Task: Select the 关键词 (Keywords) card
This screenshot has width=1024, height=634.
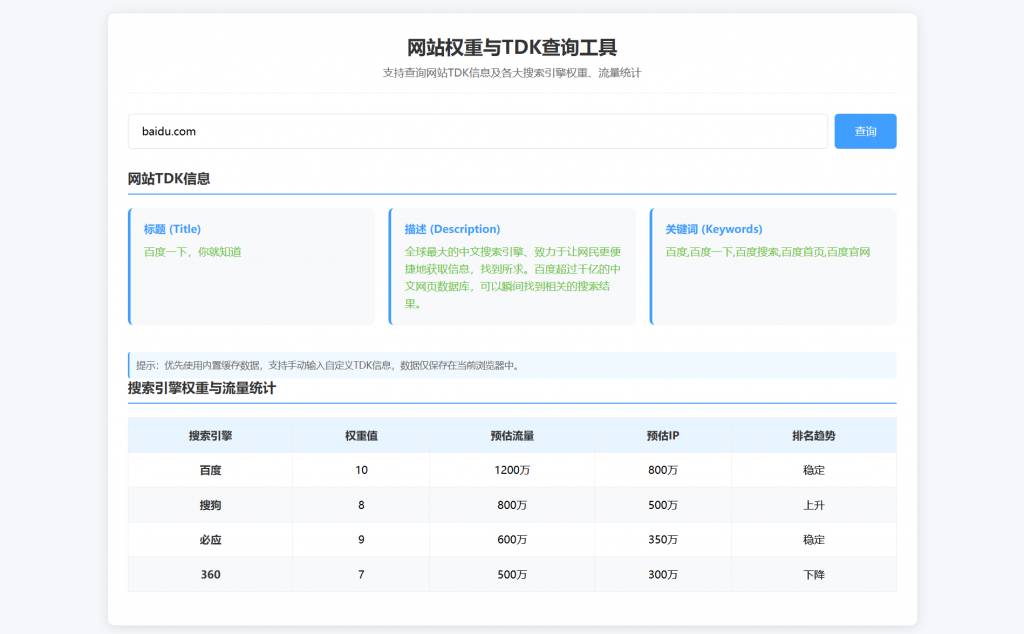Action: pos(772,266)
